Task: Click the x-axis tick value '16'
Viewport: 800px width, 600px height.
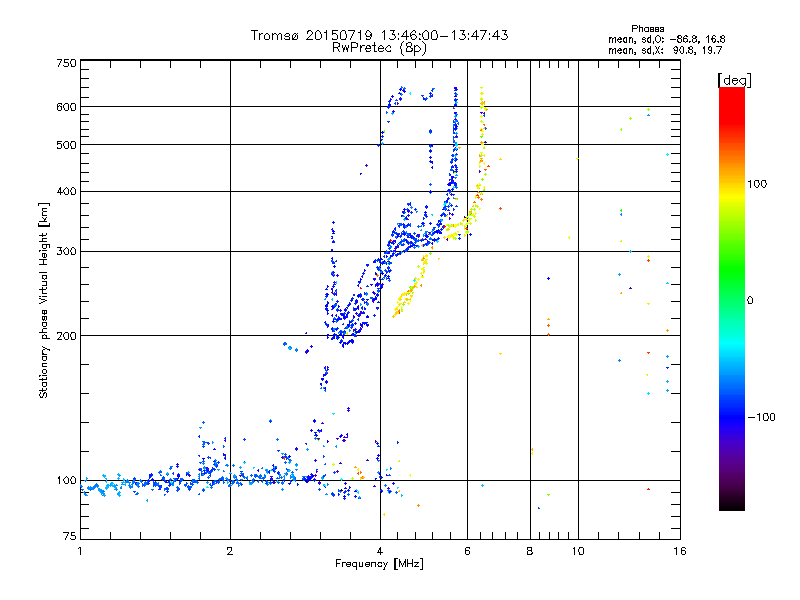Action: [680, 551]
